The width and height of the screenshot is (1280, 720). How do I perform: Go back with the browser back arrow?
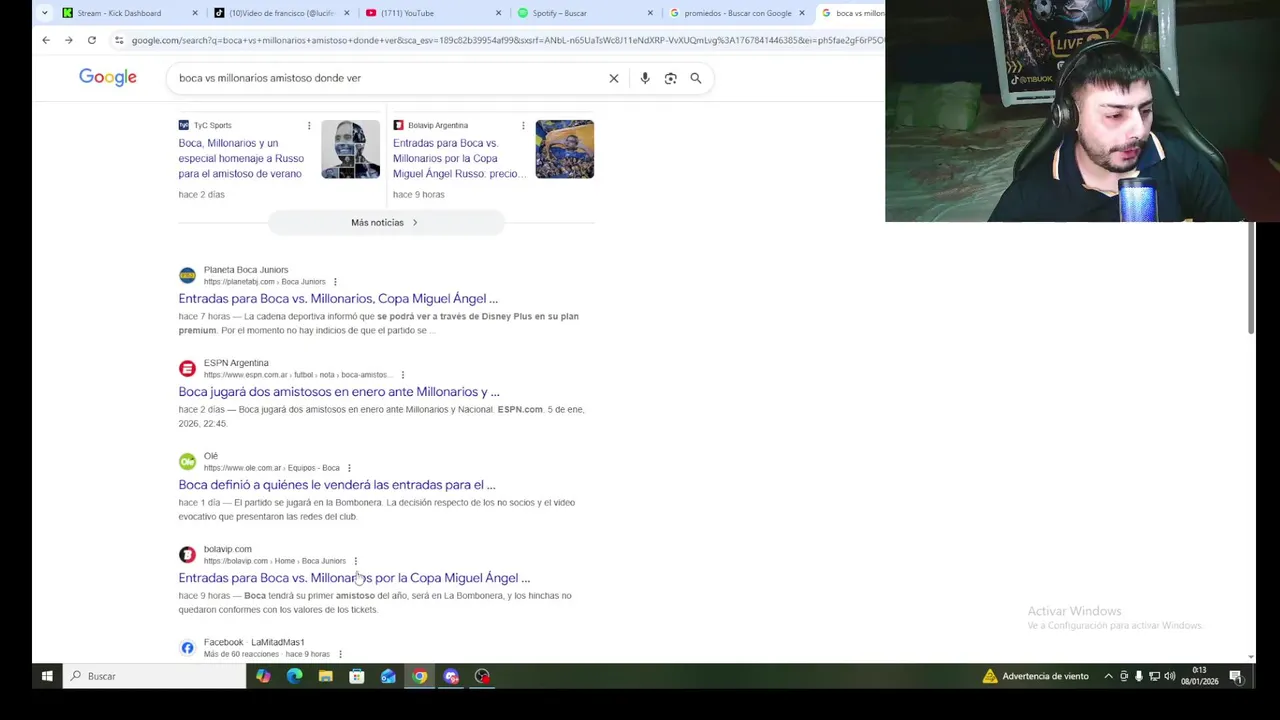46,40
